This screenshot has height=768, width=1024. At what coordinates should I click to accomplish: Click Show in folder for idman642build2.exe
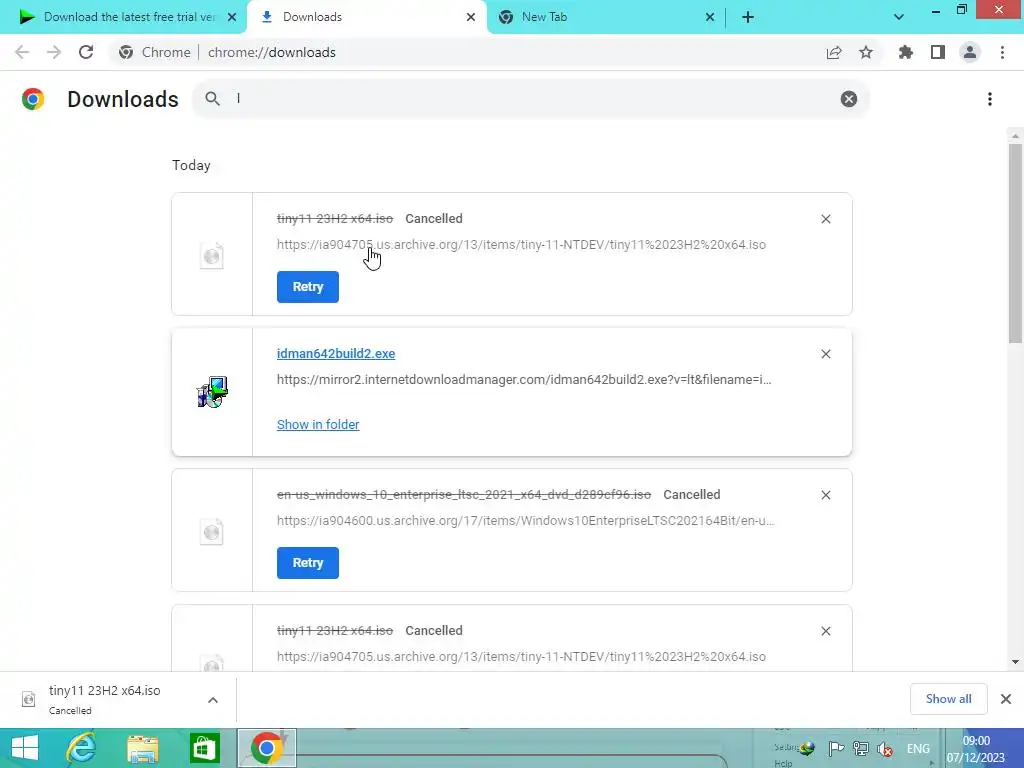click(318, 424)
